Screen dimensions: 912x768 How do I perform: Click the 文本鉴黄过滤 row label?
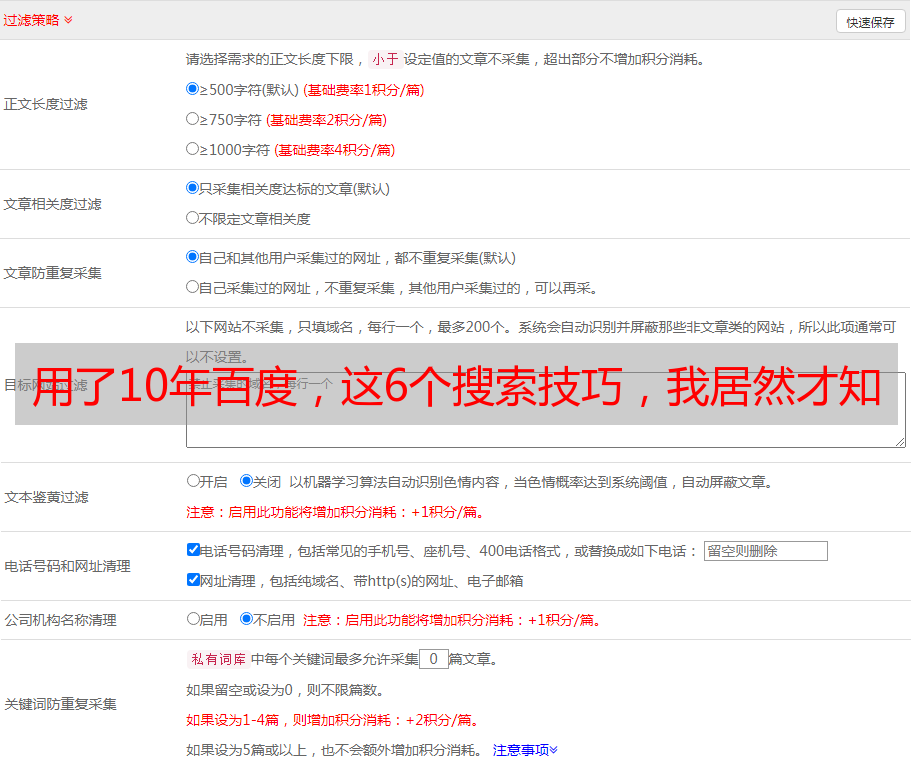[x=47, y=497]
